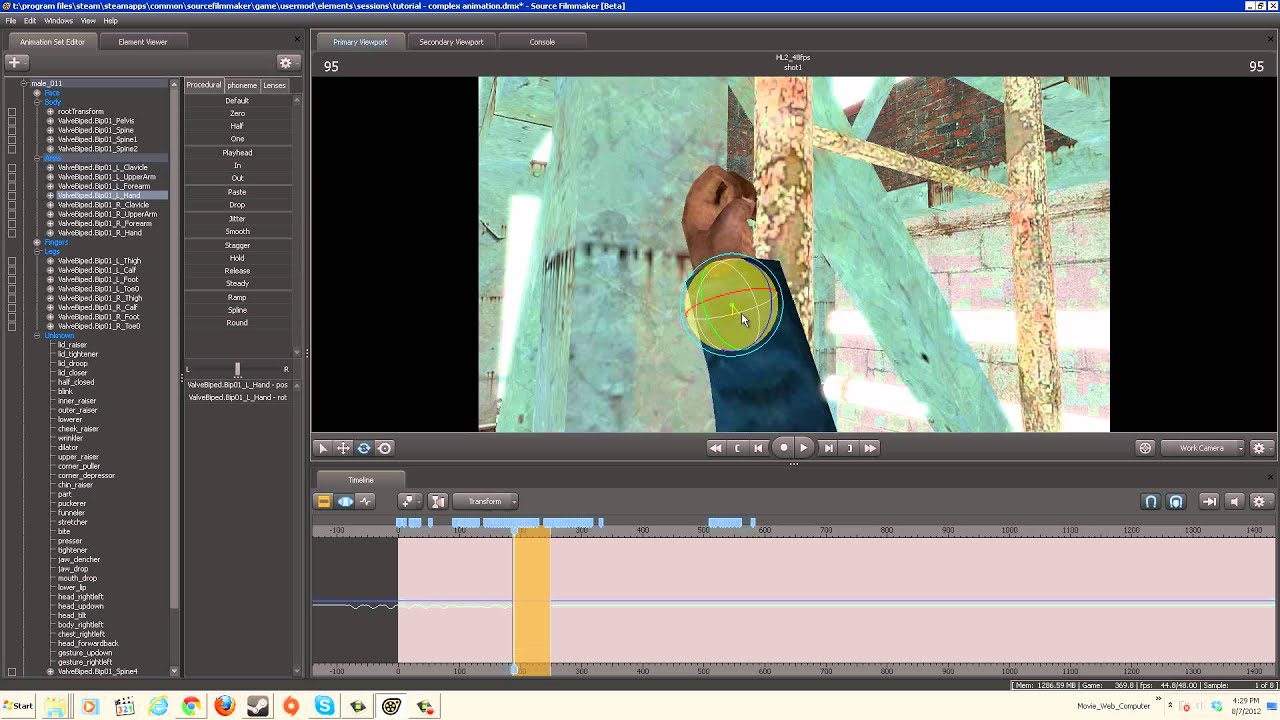The height and width of the screenshot is (720, 1280).
Task: Apply the Spline preset
Action: (237, 310)
